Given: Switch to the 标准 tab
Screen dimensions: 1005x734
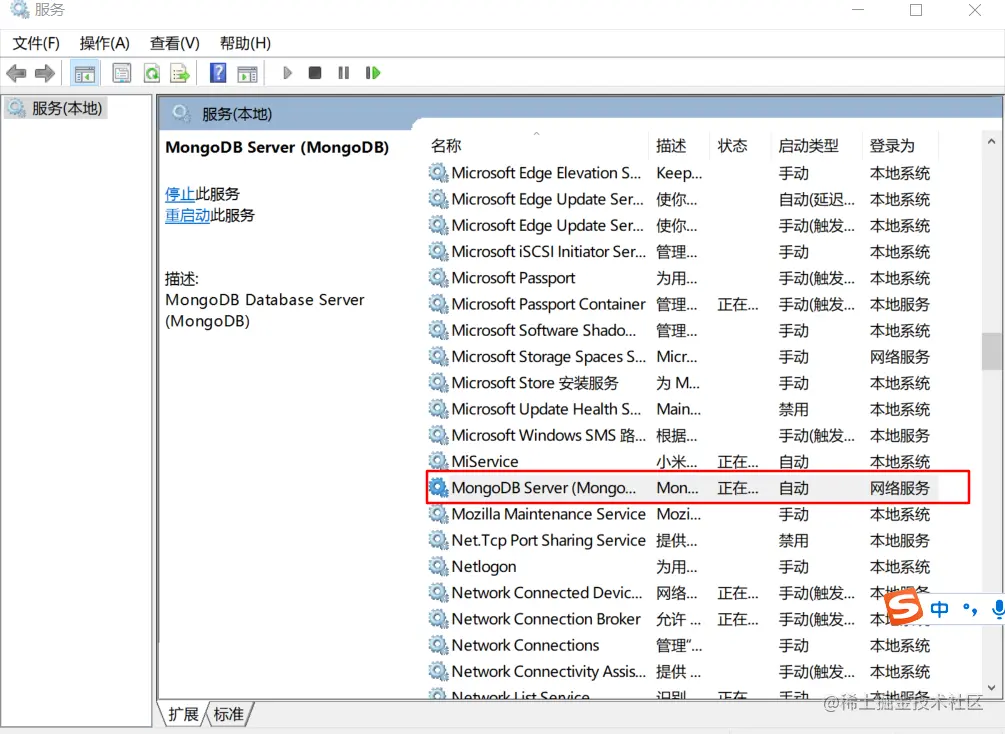Looking at the screenshot, I should tap(229, 714).
